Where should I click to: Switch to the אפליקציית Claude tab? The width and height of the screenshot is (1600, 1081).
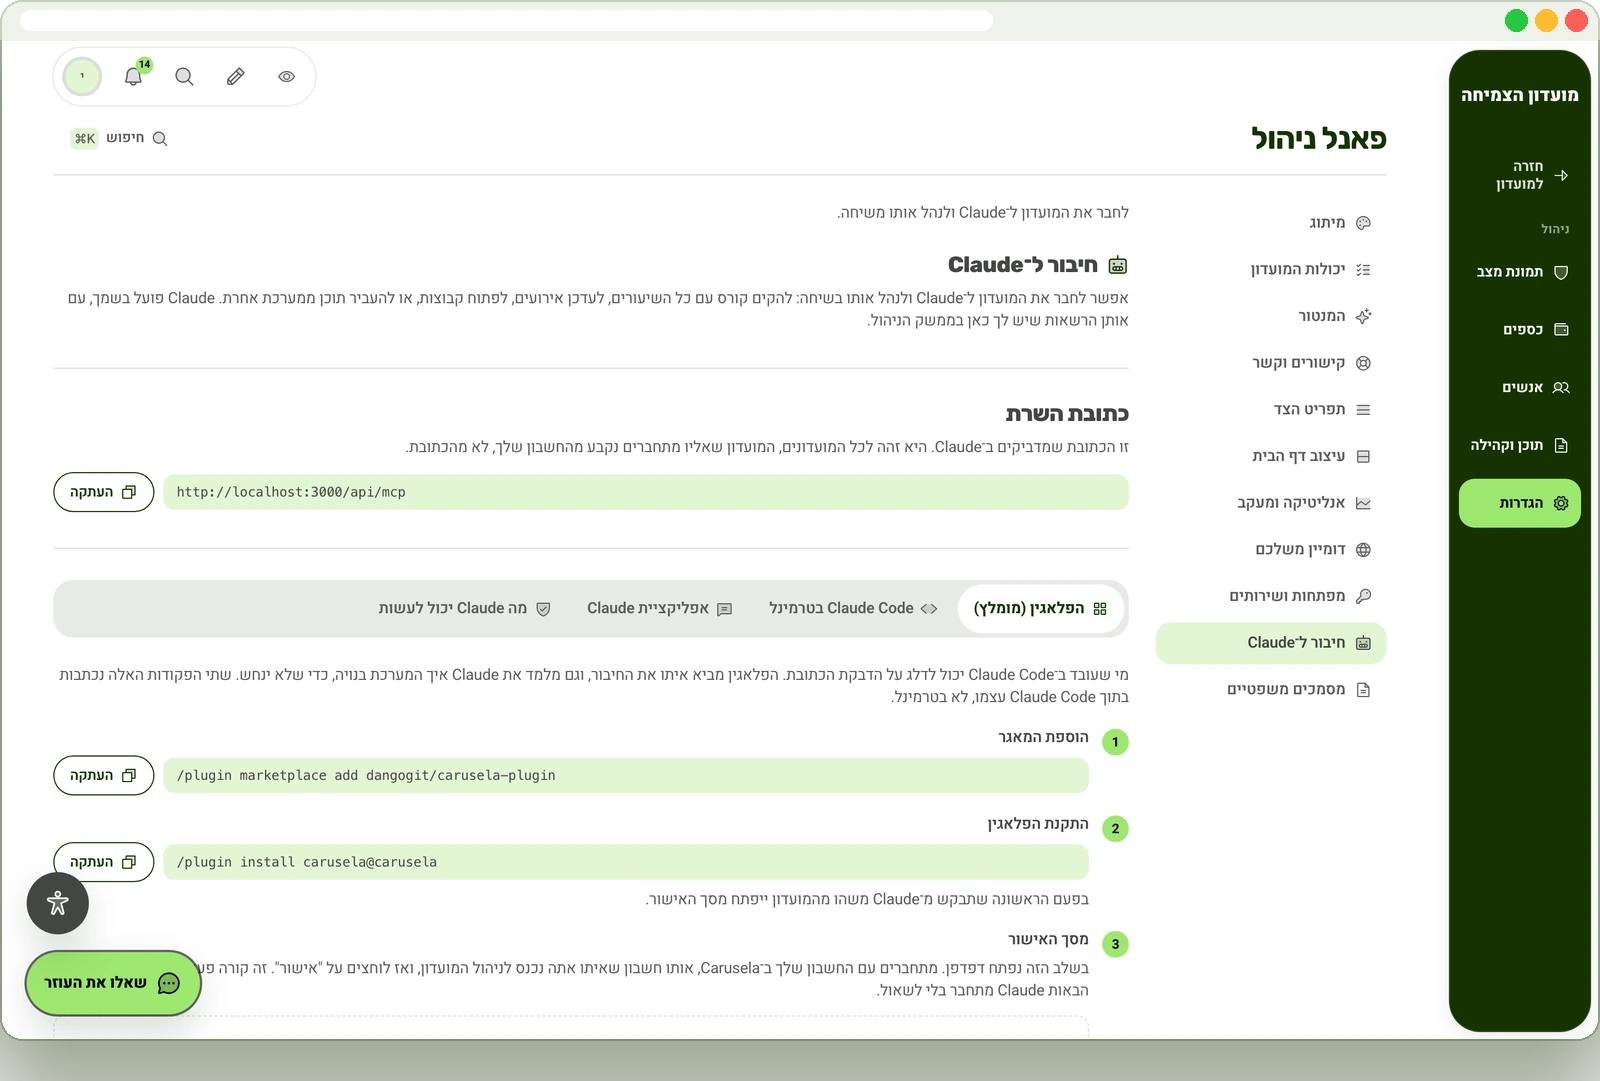pyautogui.click(x=660, y=608)
